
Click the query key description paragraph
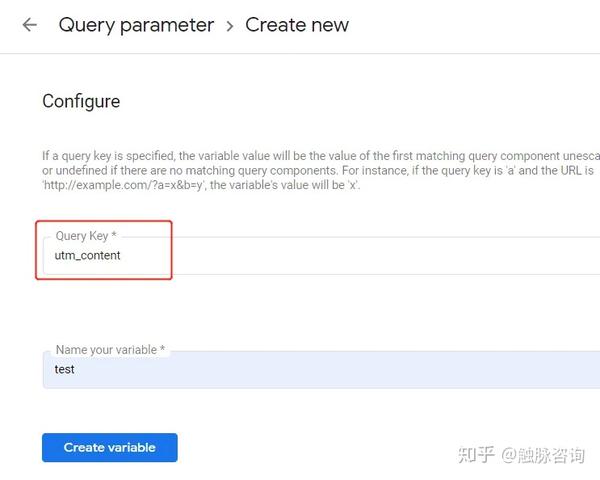click(x=321, y=170)
